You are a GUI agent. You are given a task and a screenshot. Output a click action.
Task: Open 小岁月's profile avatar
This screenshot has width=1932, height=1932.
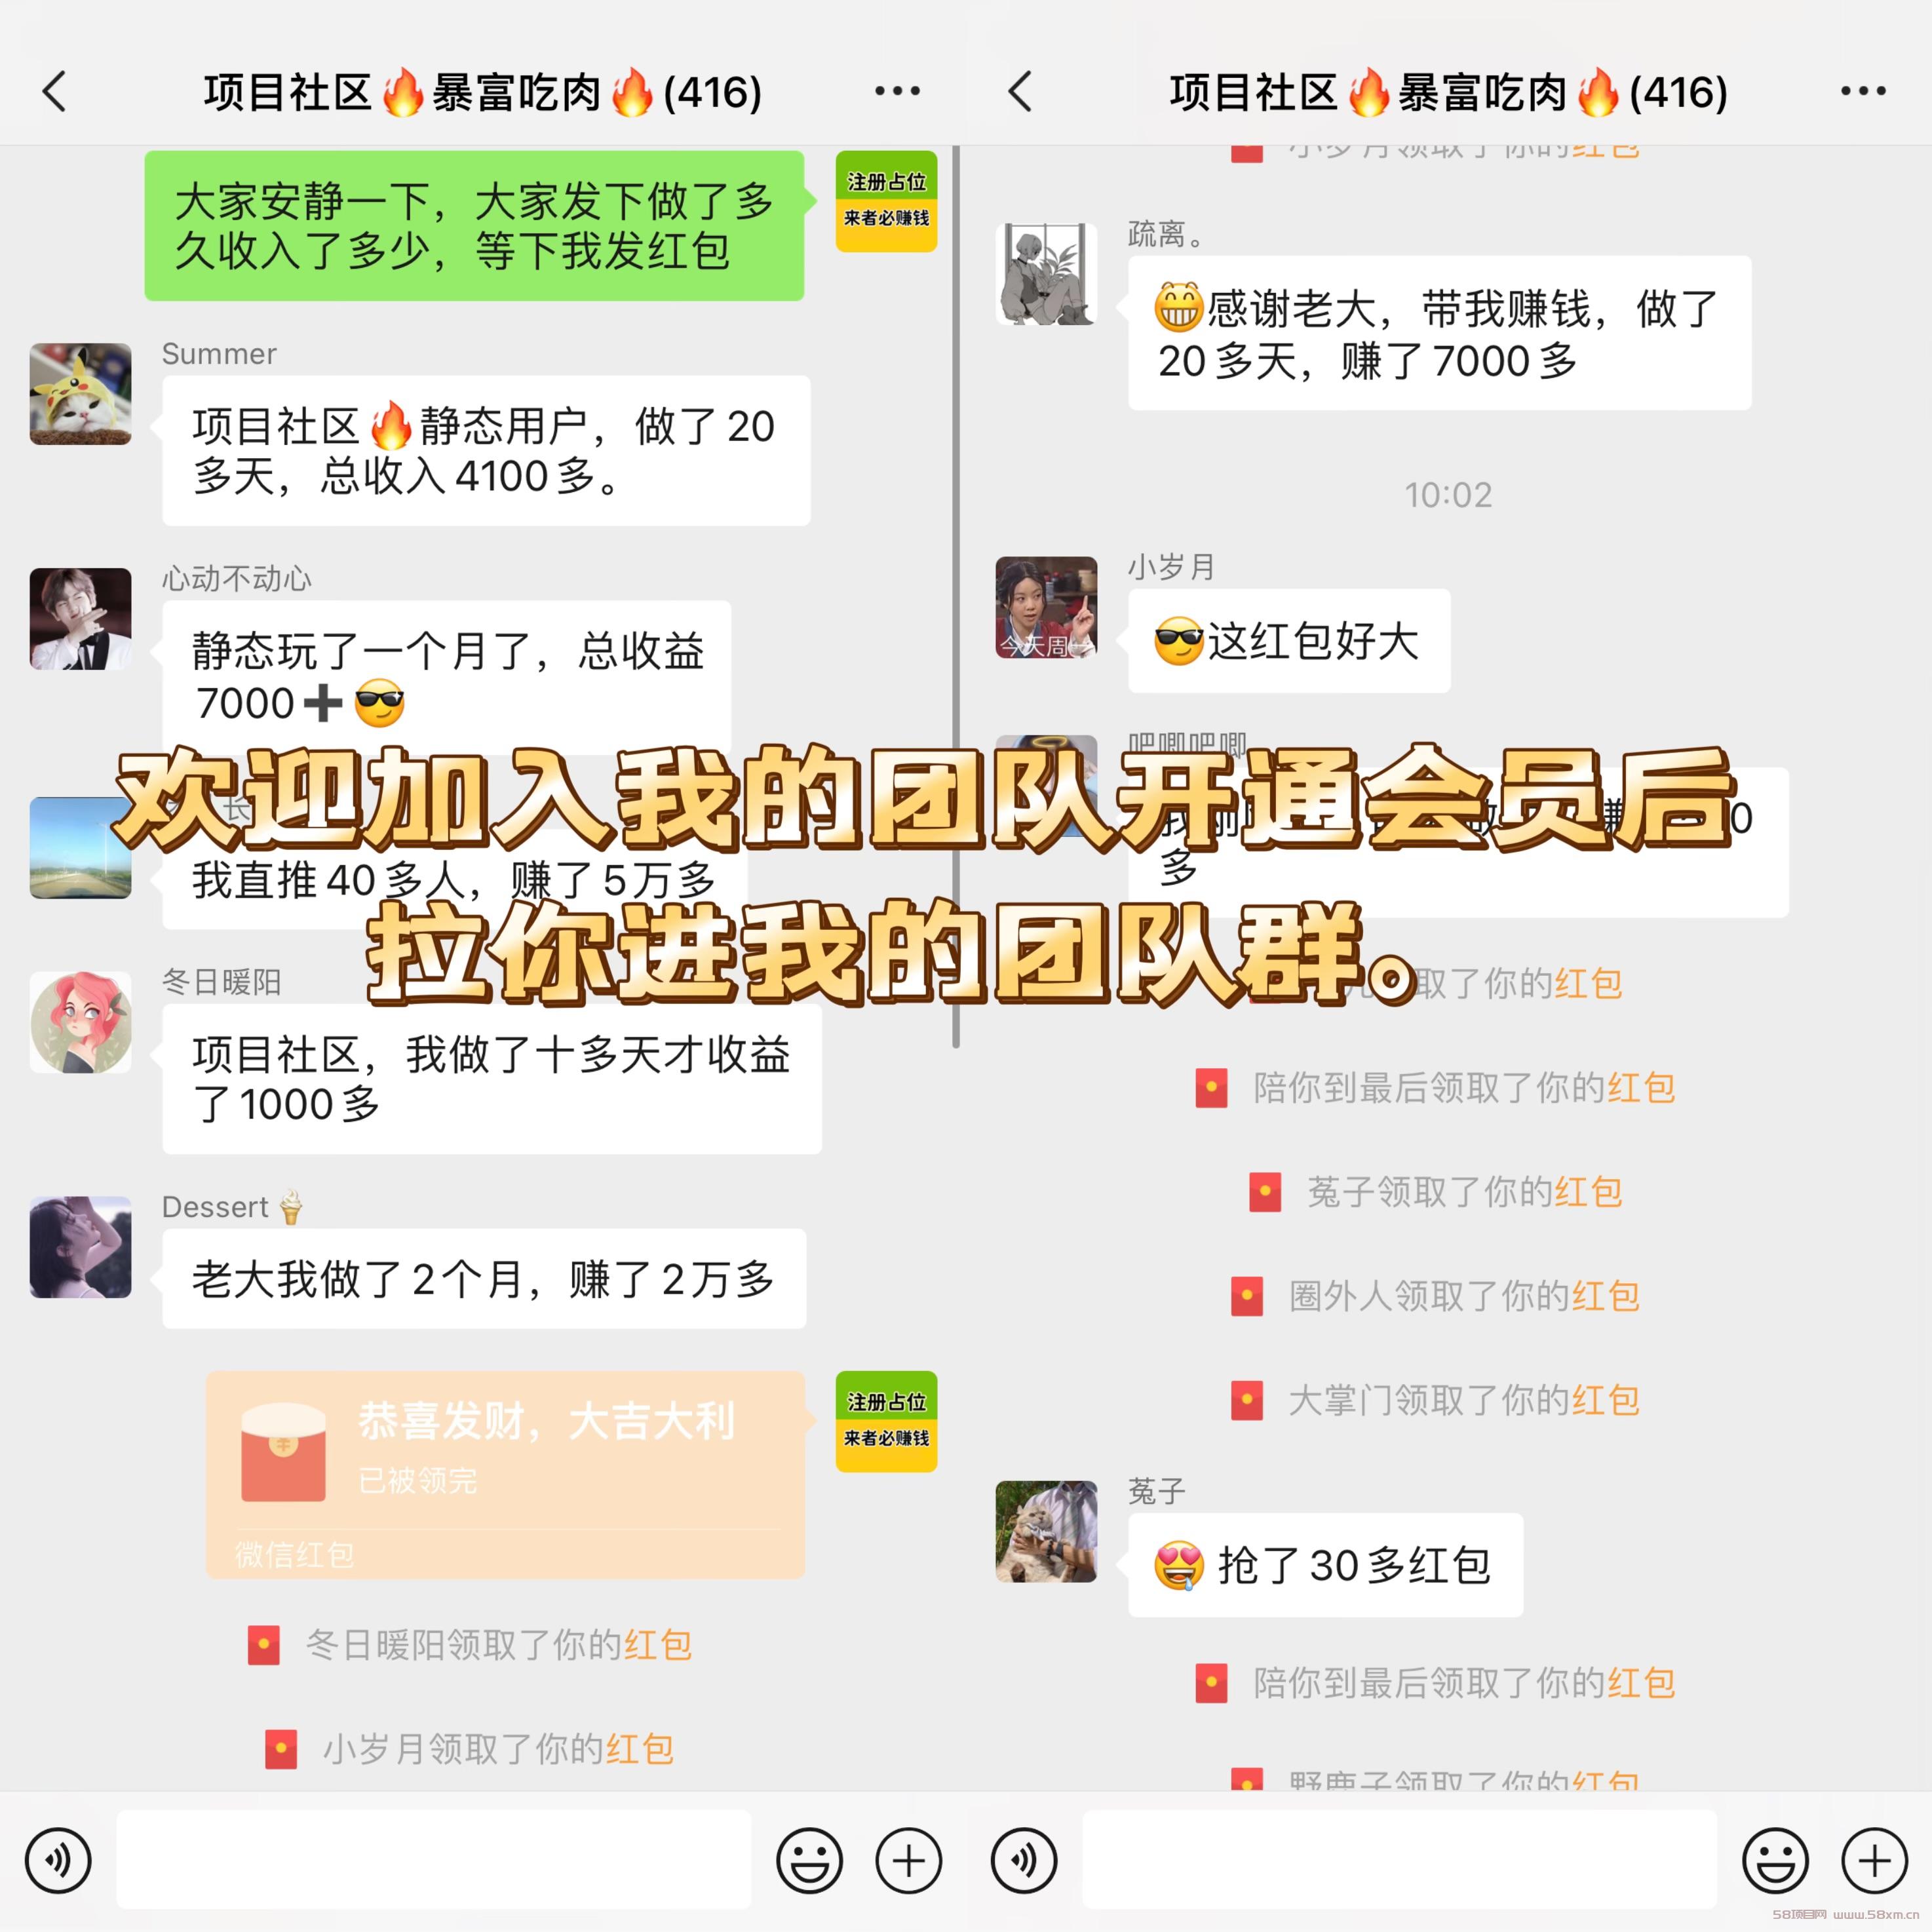(1046, 608)
